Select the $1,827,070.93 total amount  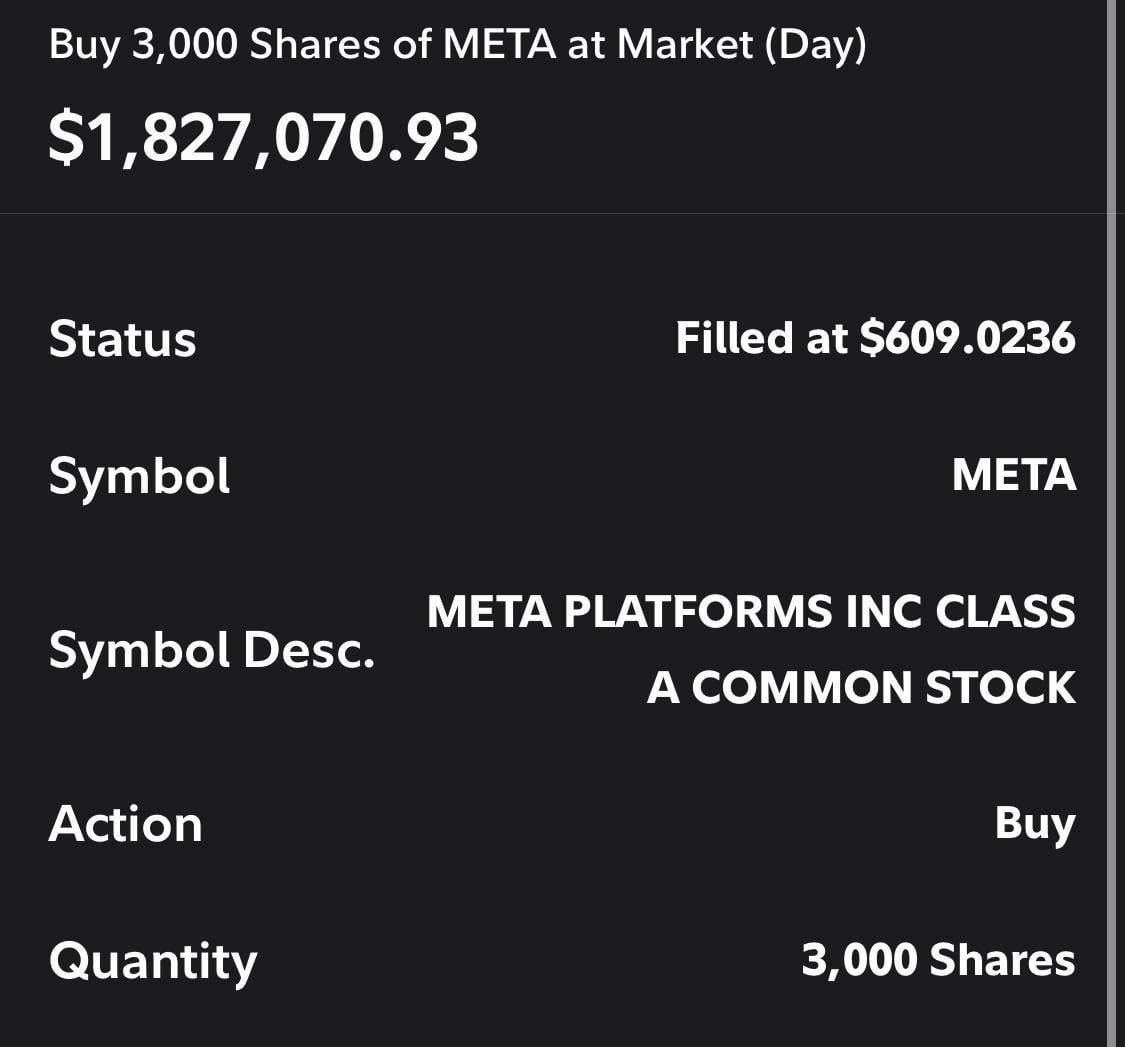point(264,138)
